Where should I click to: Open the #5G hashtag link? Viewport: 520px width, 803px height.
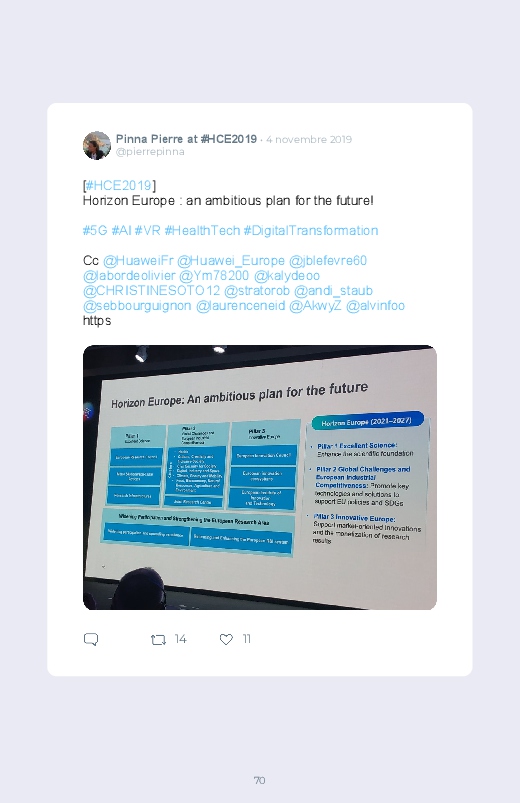point(95,230)
